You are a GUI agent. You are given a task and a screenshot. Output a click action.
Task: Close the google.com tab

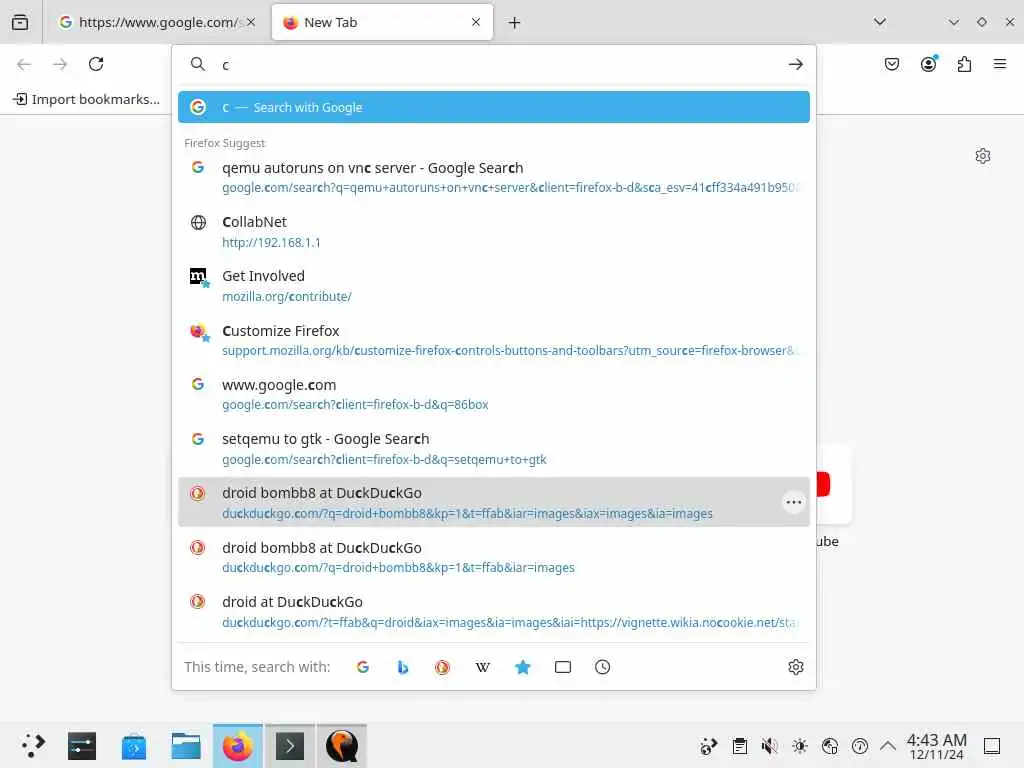click(251, 22)
